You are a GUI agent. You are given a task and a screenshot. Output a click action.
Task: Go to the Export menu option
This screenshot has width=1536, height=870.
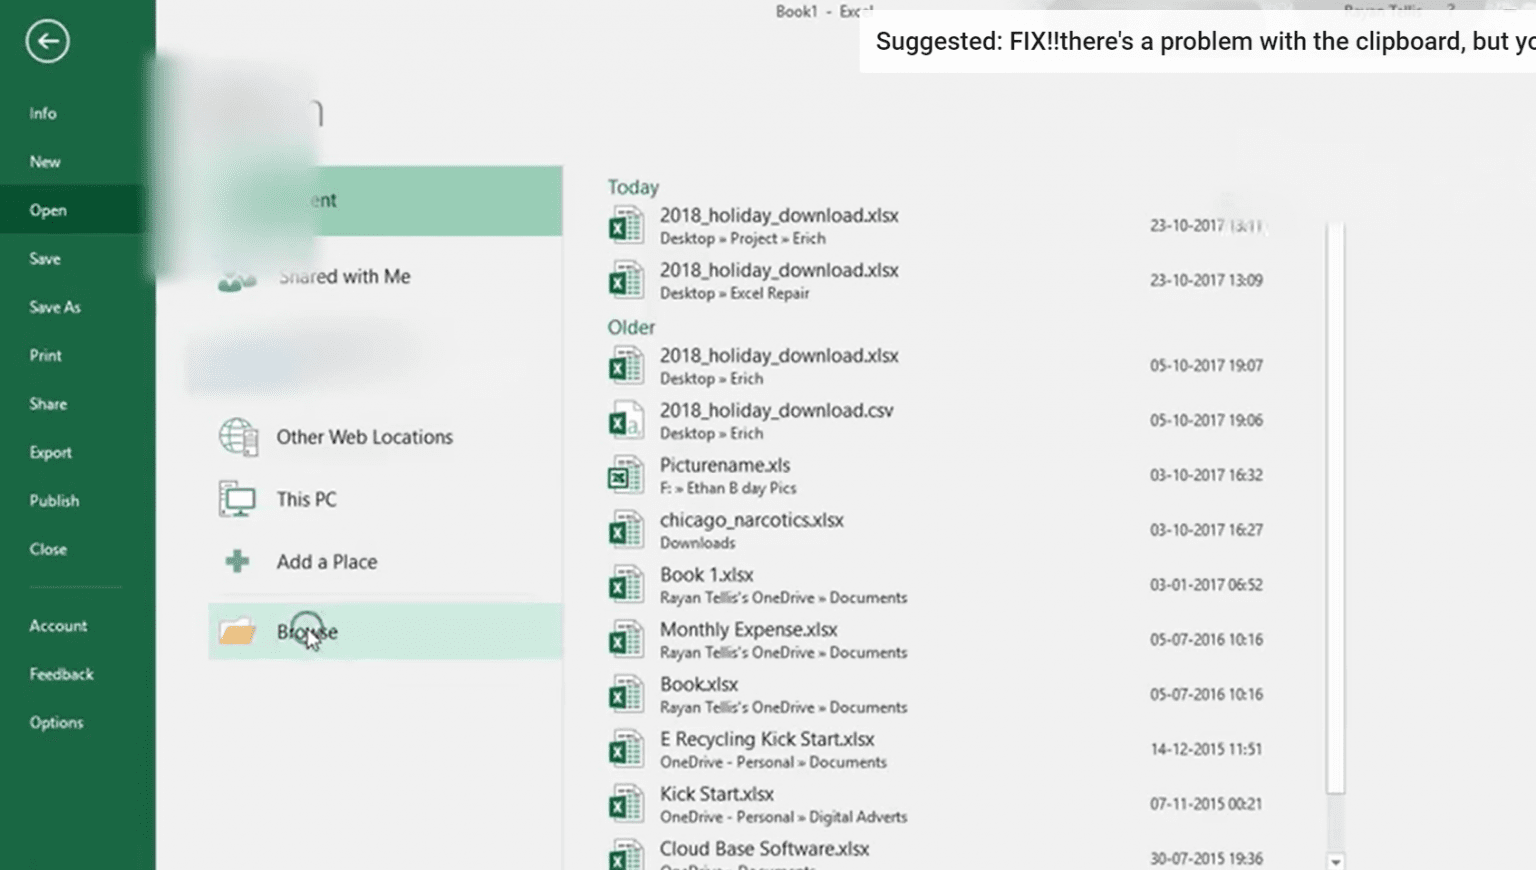[51, 453]
